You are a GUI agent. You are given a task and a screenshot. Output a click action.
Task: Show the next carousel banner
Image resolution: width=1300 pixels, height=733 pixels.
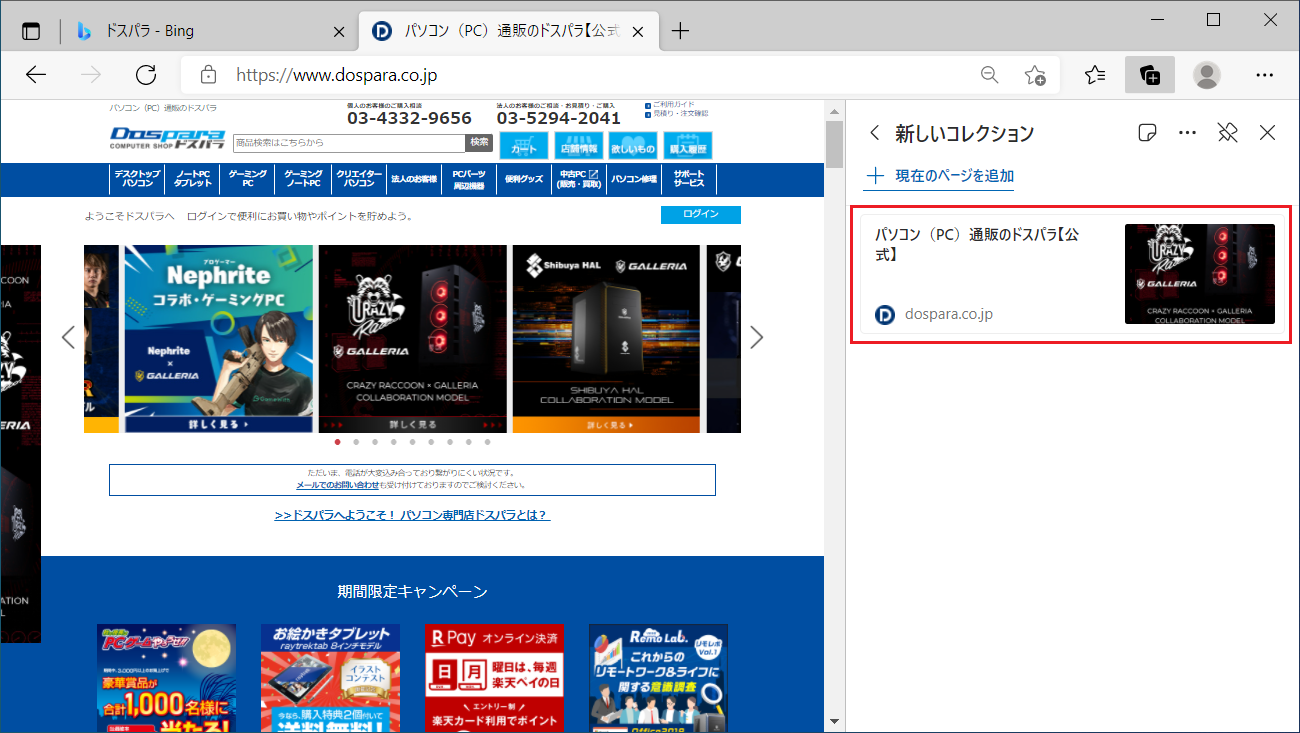(x=757, y=337)
